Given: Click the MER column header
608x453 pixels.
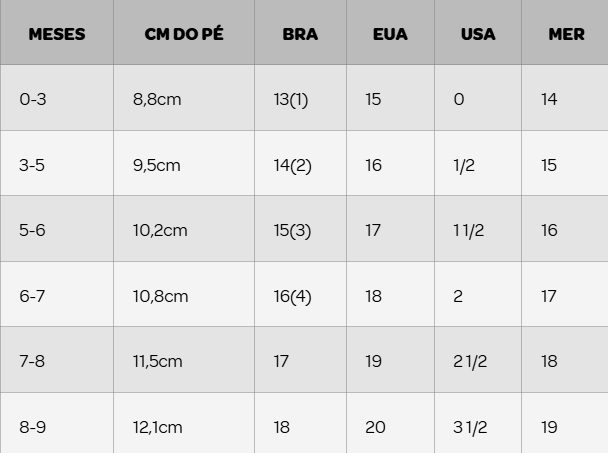Looking at the screenshot, I should pos(566,33).
